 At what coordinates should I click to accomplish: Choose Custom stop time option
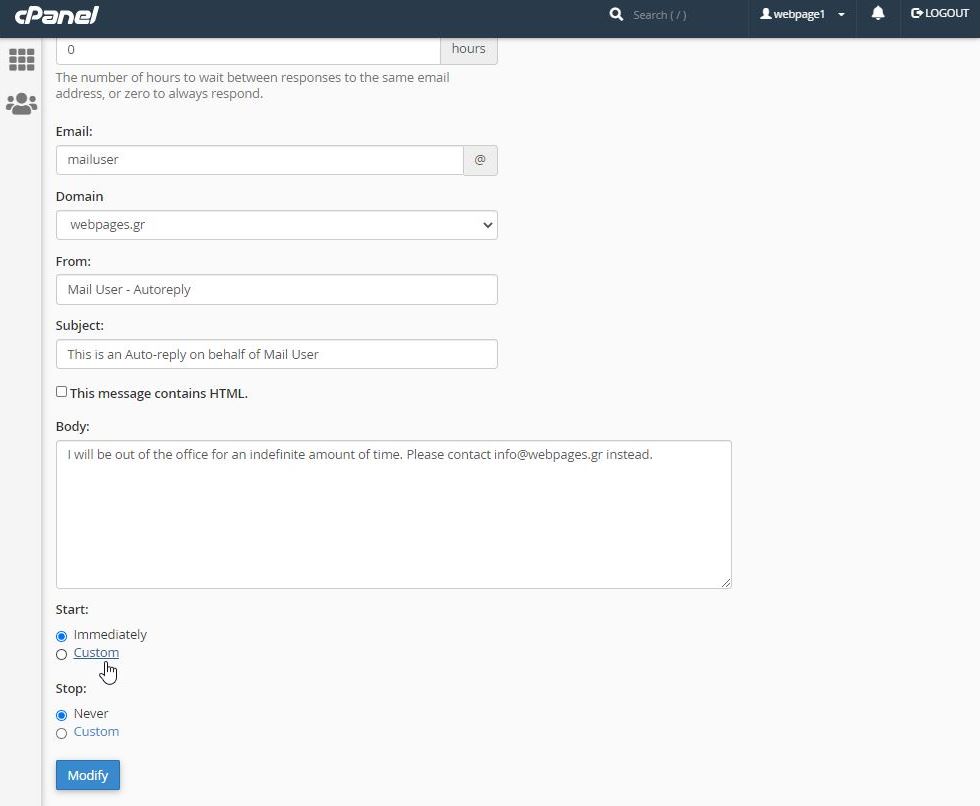[x=62, y=733]
